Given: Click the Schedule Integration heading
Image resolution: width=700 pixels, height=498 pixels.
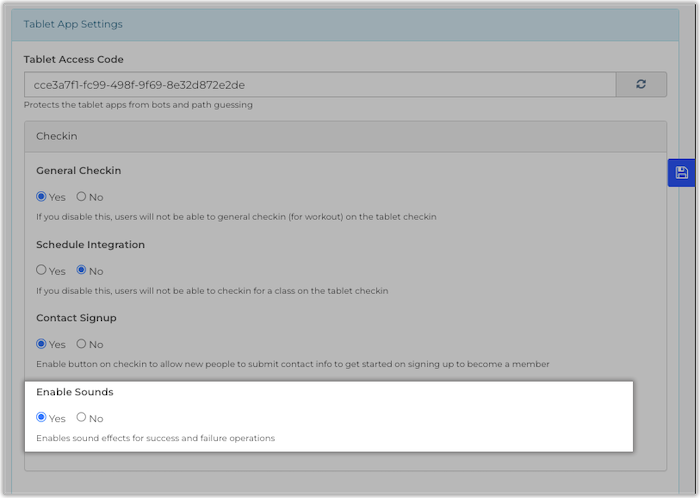Looking at the screenshot, I should (91, 245).
